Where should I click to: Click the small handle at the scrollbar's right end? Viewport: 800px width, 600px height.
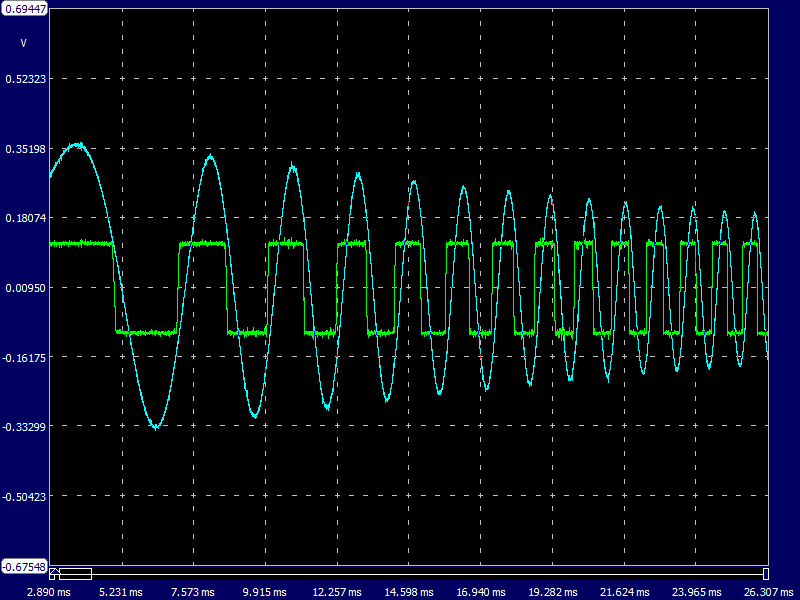click(x=766, y=573)
